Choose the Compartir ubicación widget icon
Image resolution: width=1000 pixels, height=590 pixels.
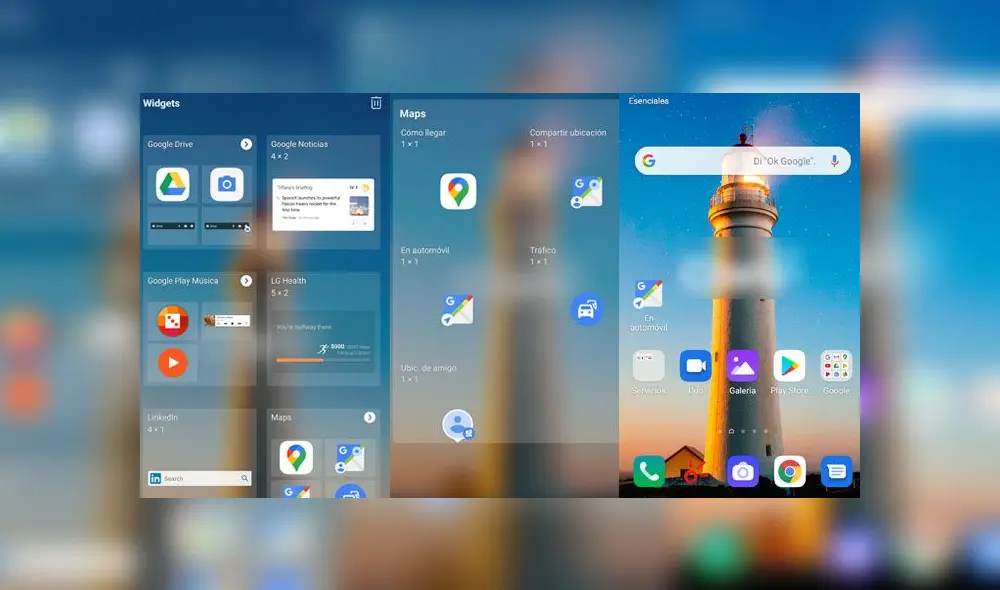[x=586, y=192]
